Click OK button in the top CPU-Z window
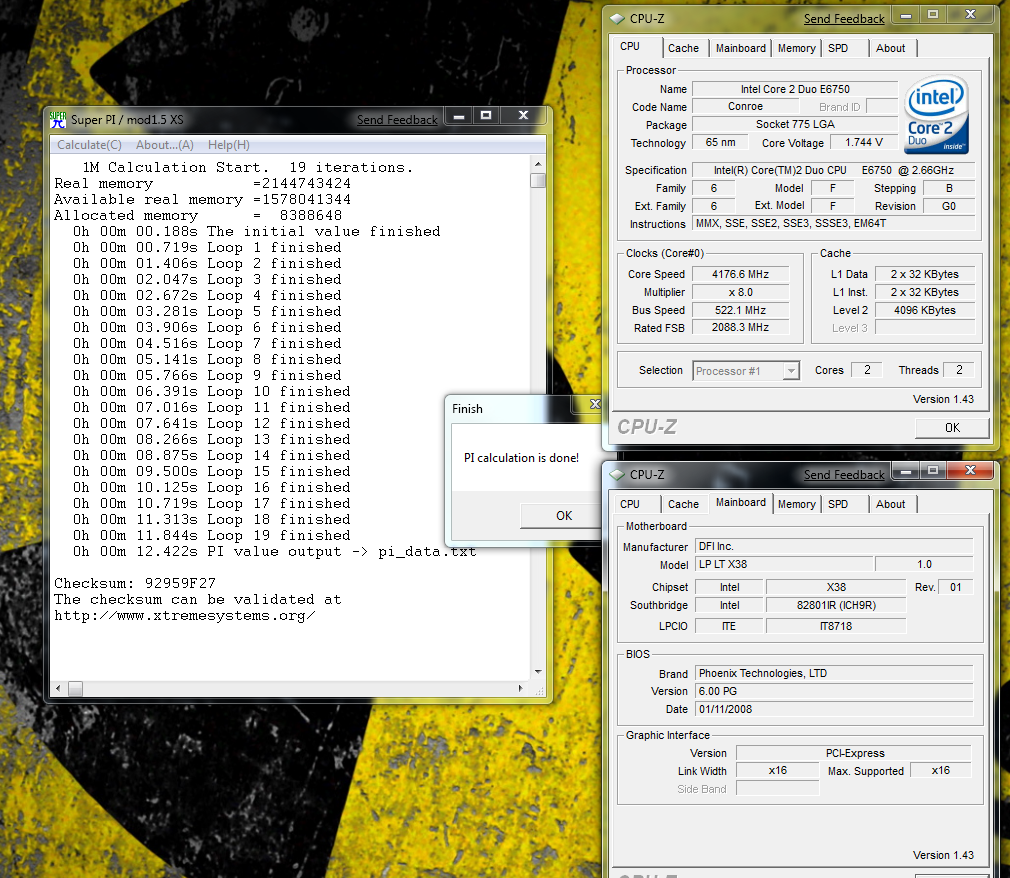 (952, 428)
